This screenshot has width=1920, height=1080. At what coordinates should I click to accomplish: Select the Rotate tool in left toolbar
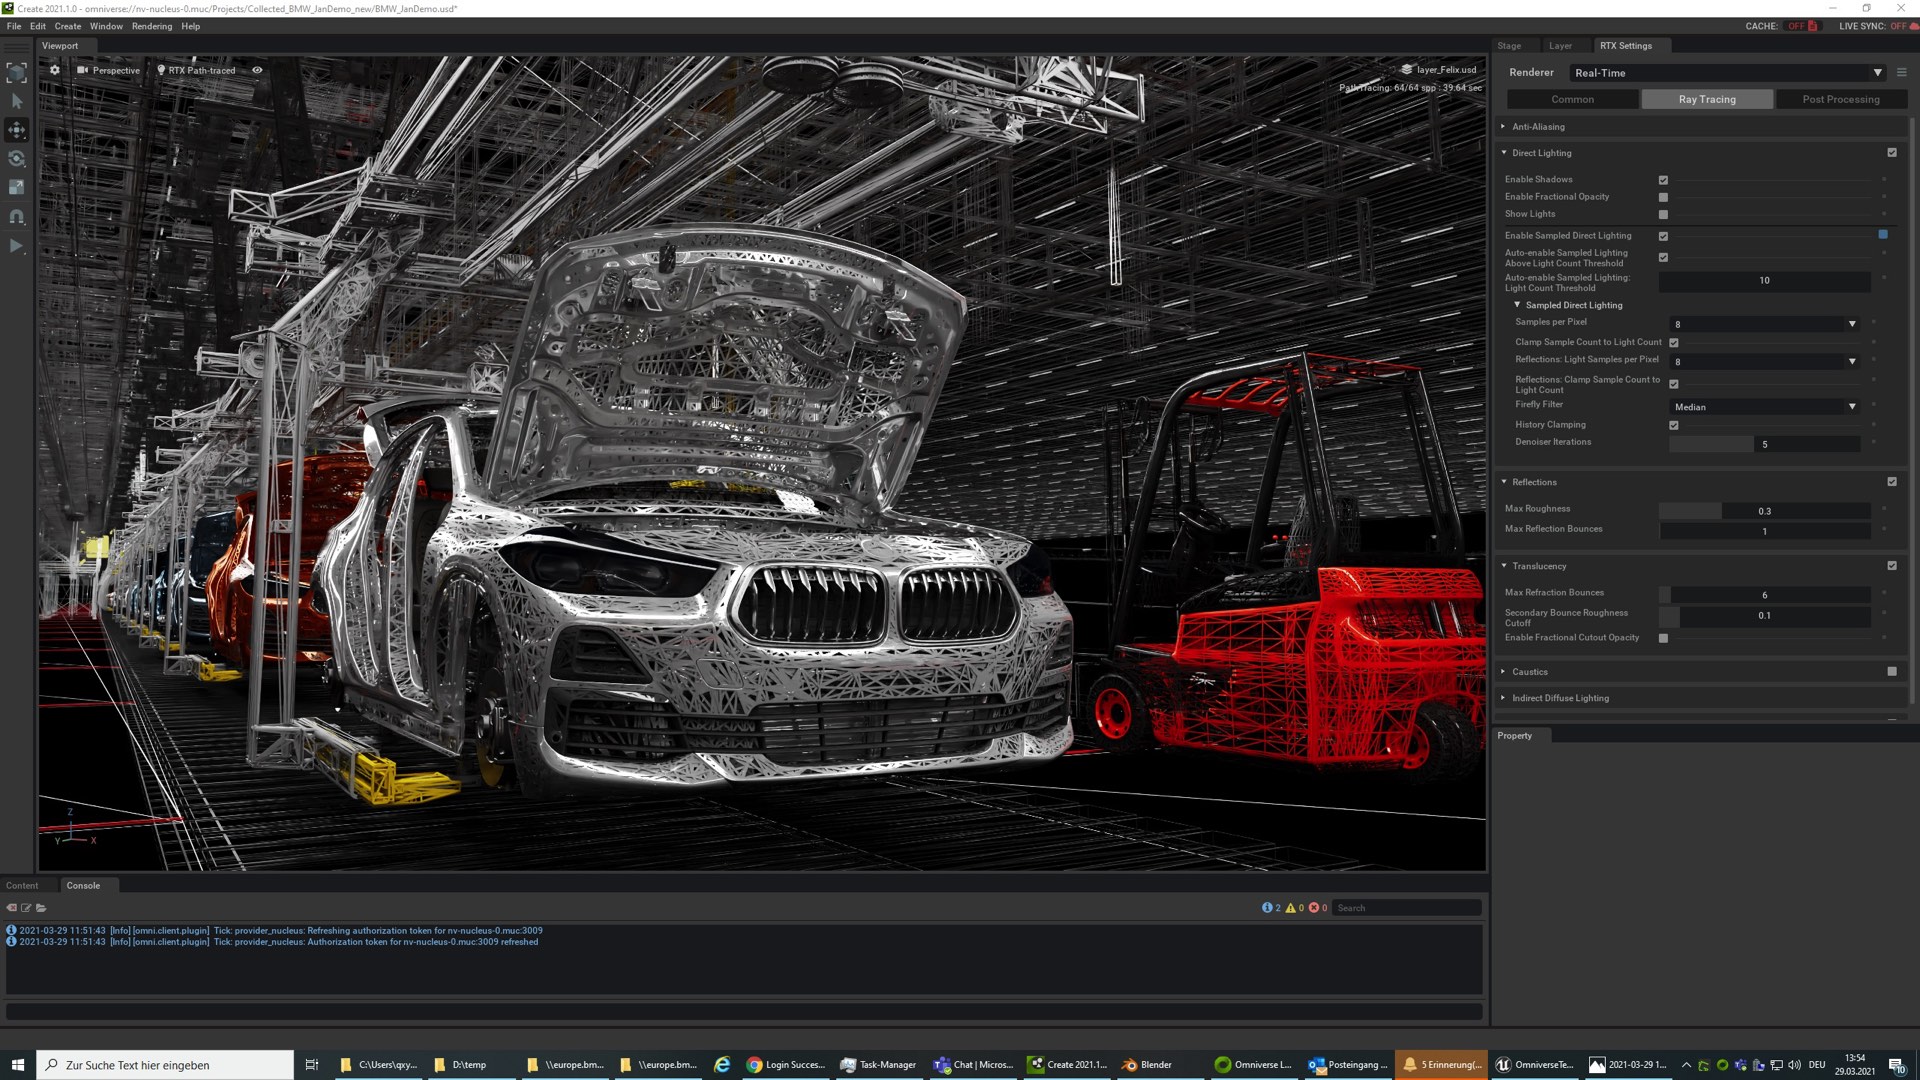coord(17,159)
